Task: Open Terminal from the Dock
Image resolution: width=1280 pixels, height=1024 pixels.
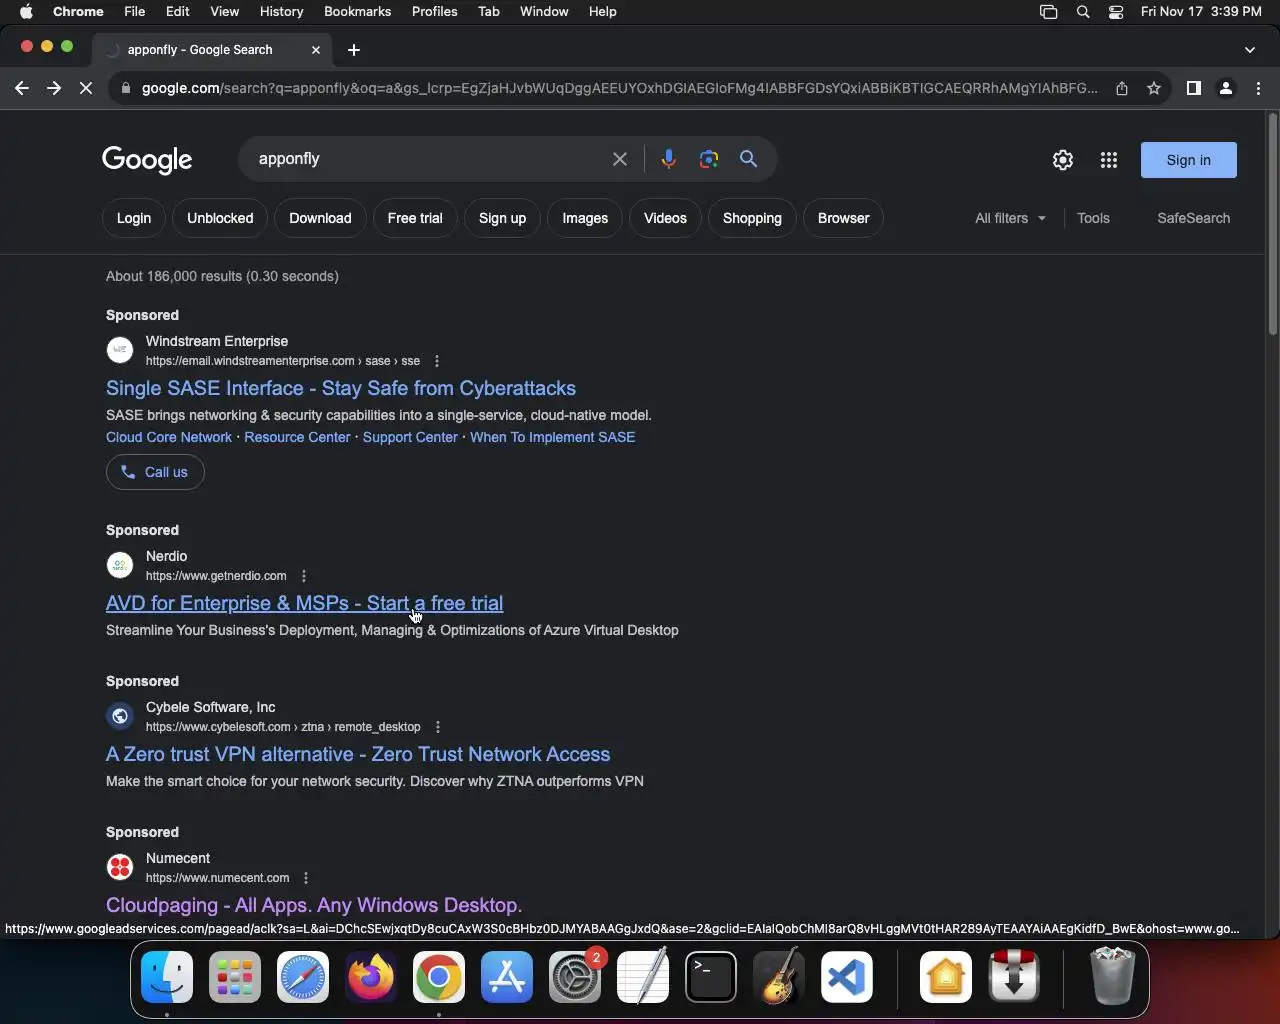Action: (711, 977)
